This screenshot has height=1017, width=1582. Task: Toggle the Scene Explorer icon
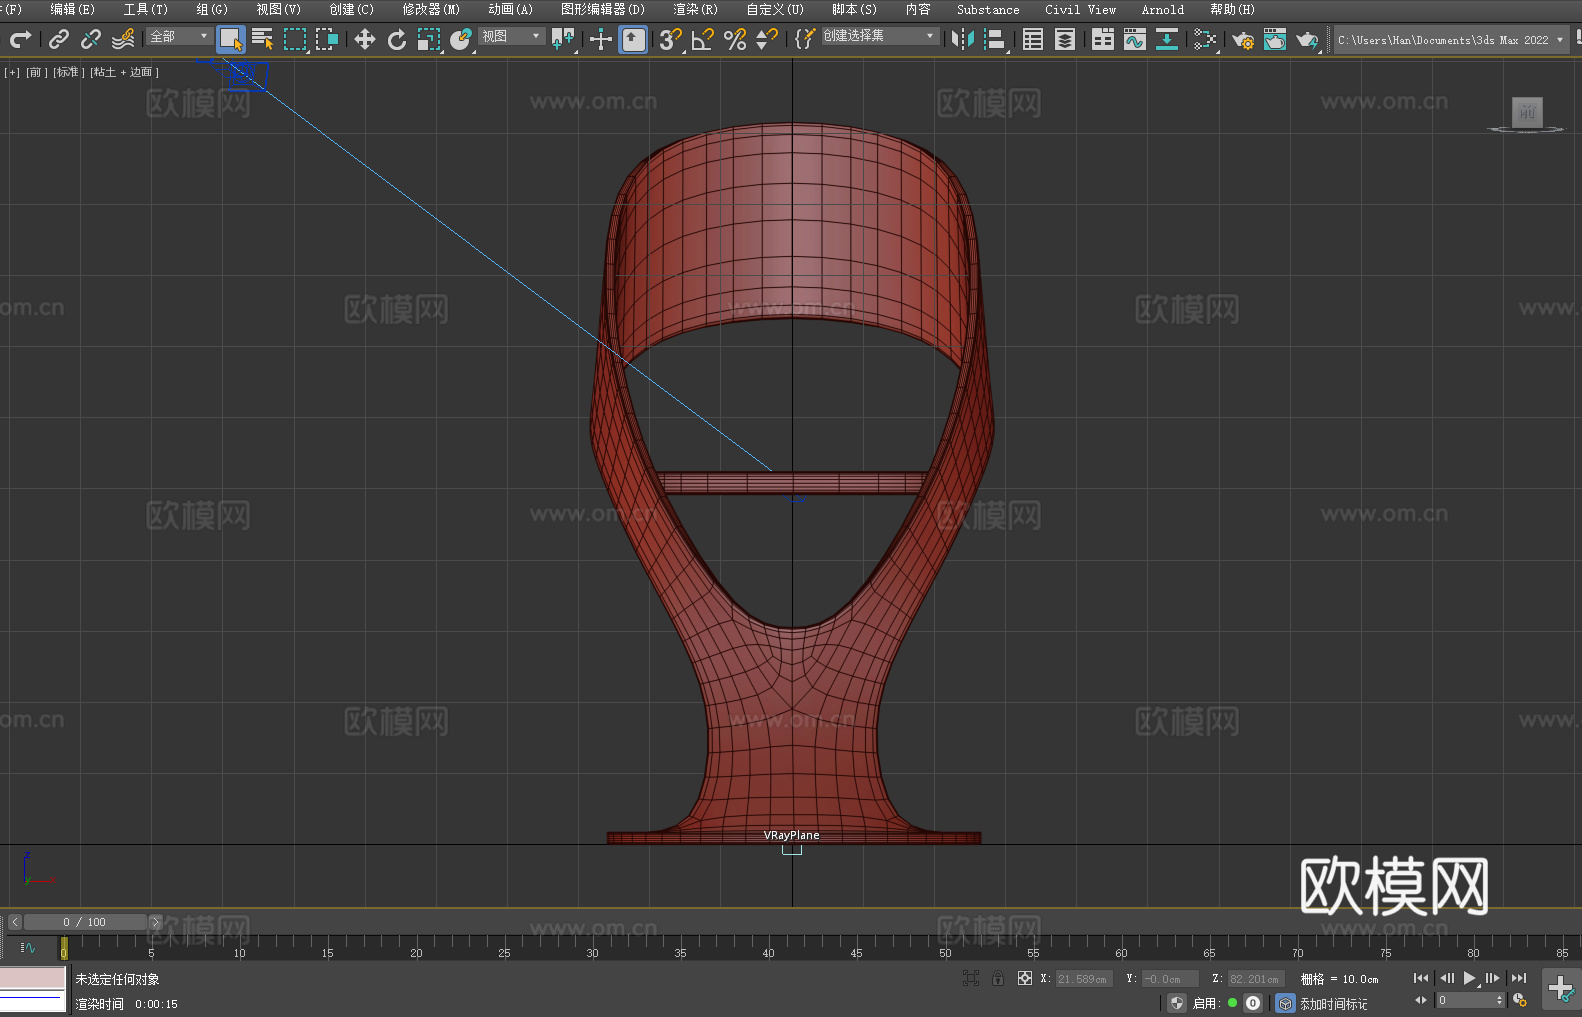point(1033,39)
